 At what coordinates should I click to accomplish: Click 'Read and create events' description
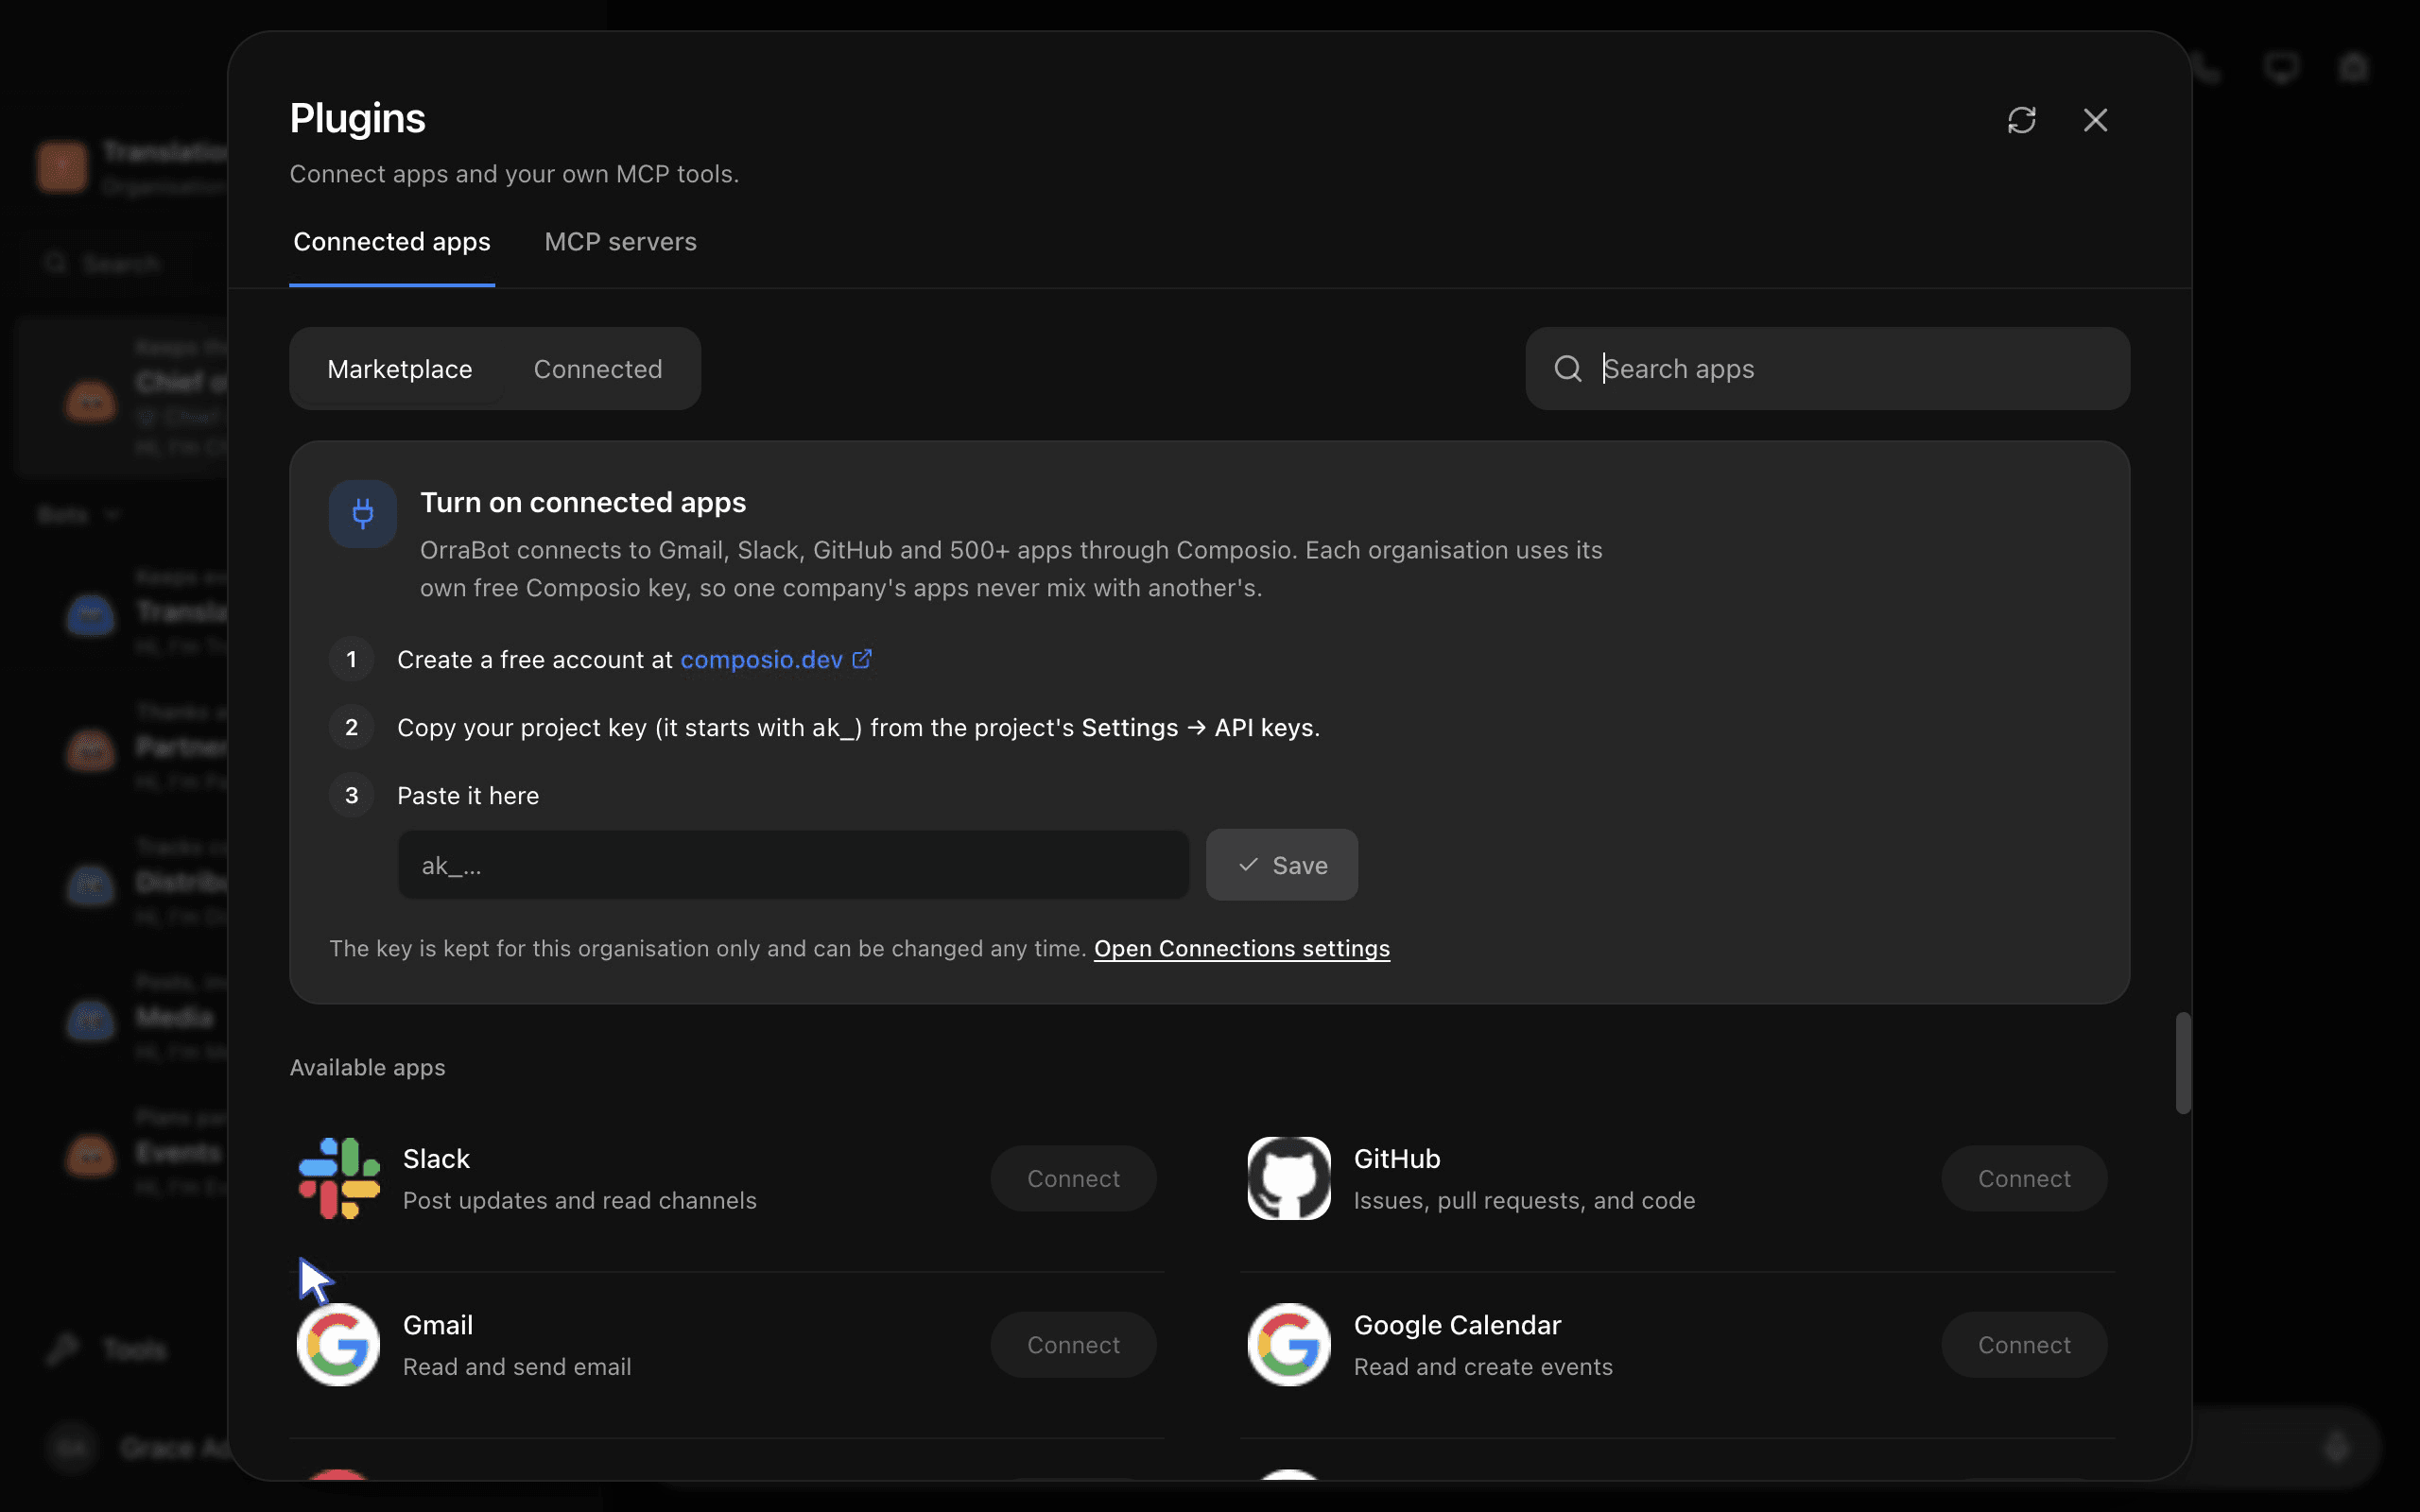(1483, 1366)
